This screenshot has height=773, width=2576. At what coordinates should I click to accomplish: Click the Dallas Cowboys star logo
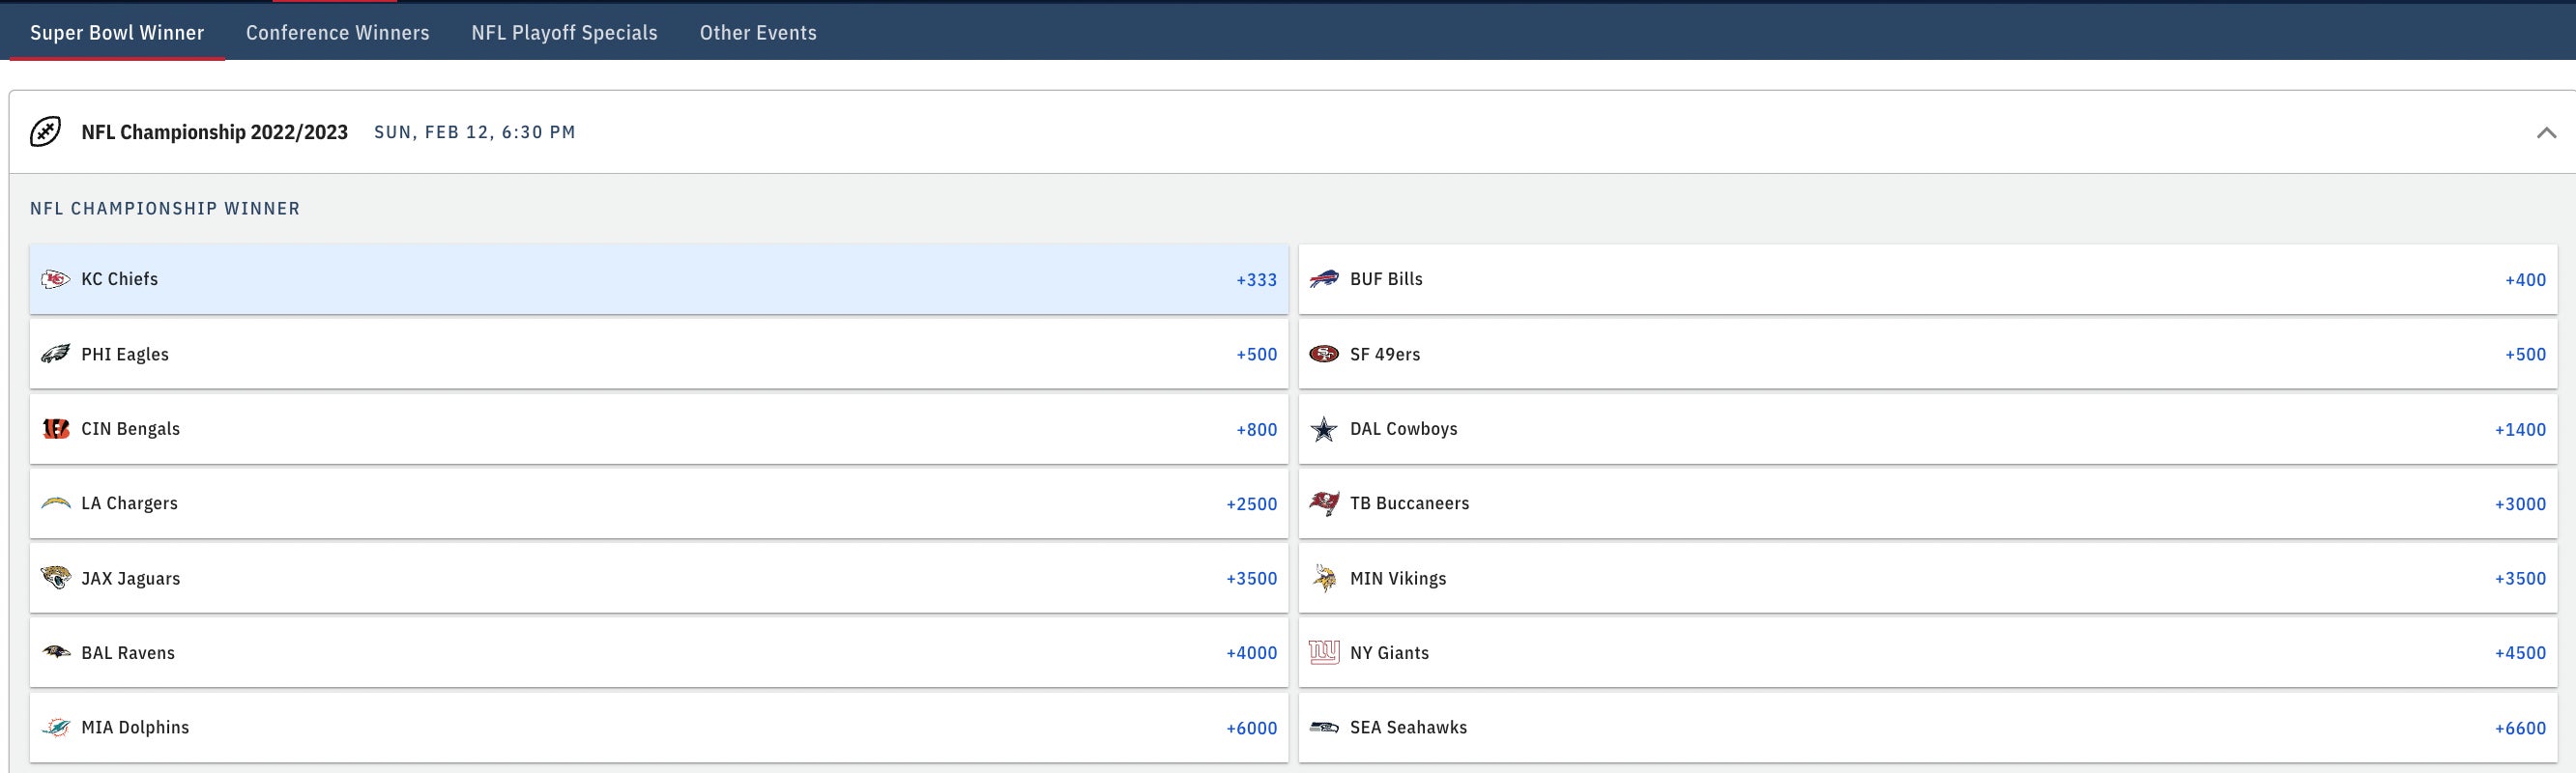1323,429
